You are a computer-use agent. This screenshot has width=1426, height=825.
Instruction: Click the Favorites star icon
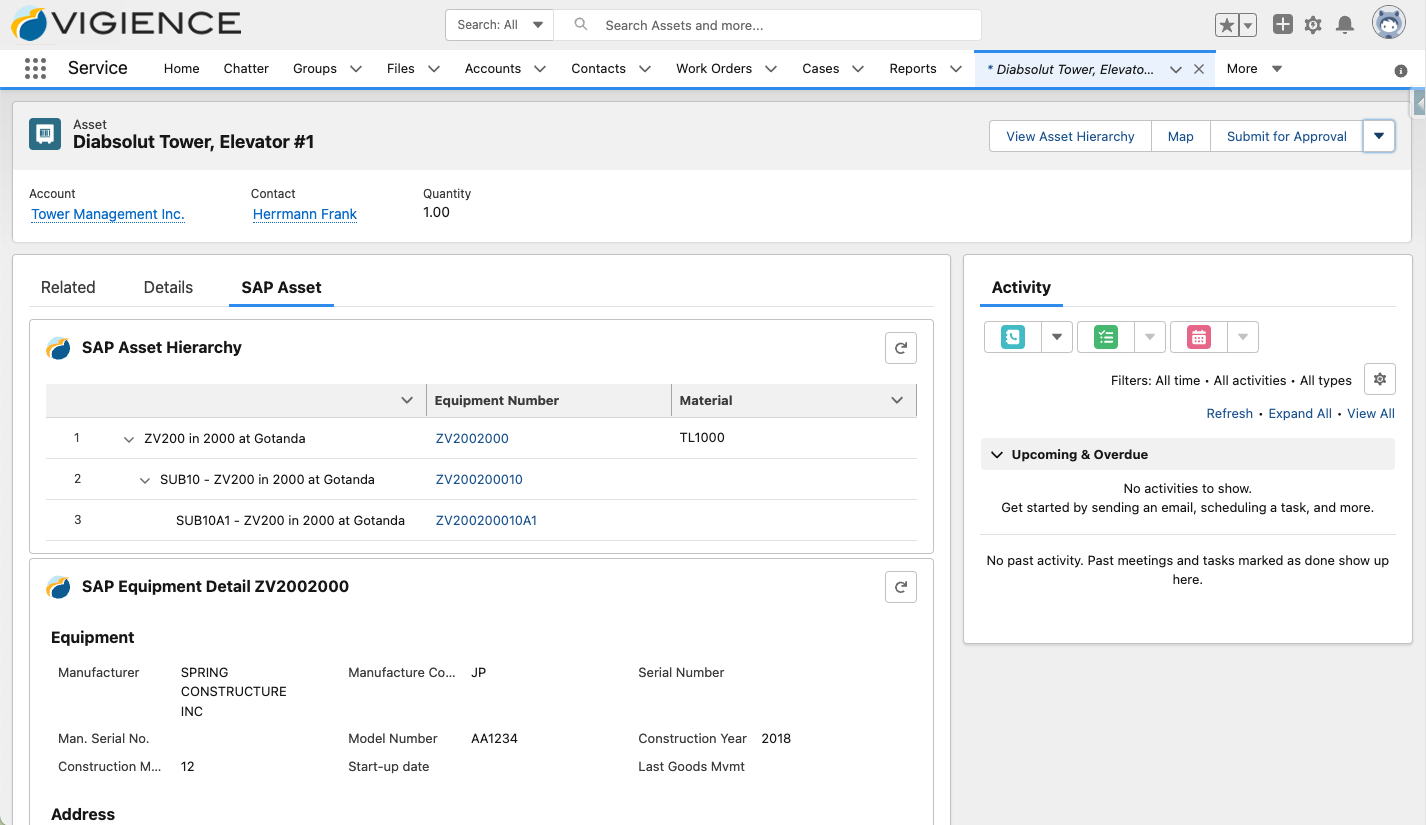[1227, 25]
